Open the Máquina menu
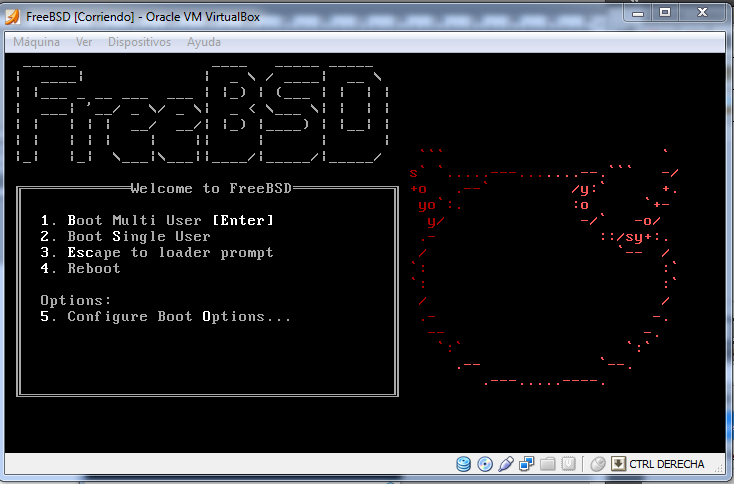Viewport: 734px width, 484px height. [37, 42]
